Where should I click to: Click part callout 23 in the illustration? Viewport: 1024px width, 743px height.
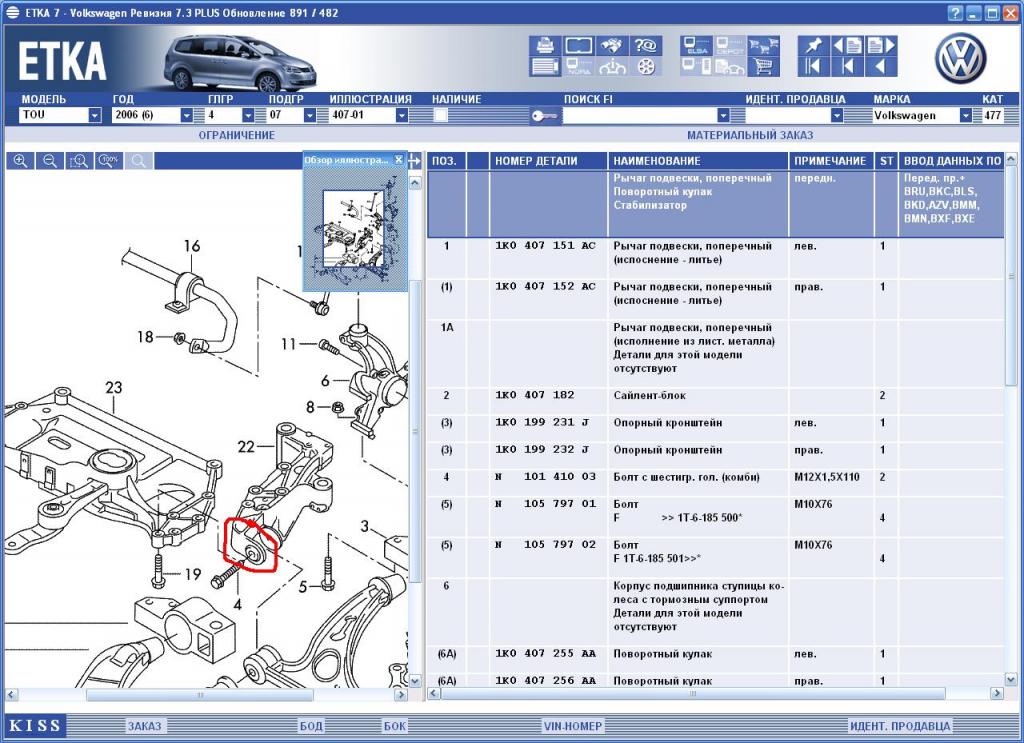pos(114,387)
